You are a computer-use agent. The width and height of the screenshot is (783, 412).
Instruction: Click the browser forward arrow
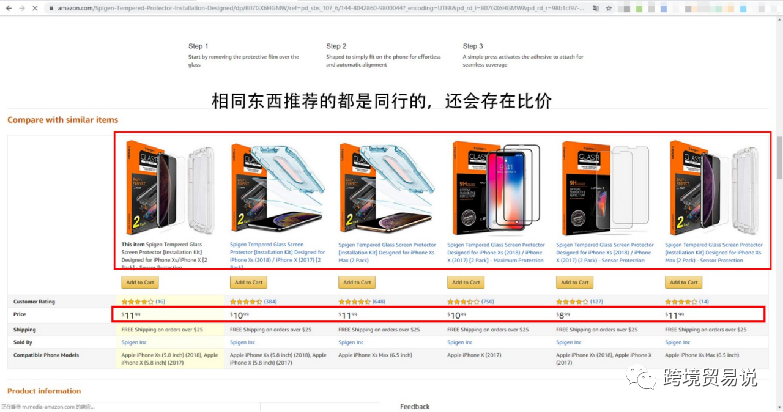(22, 8)
